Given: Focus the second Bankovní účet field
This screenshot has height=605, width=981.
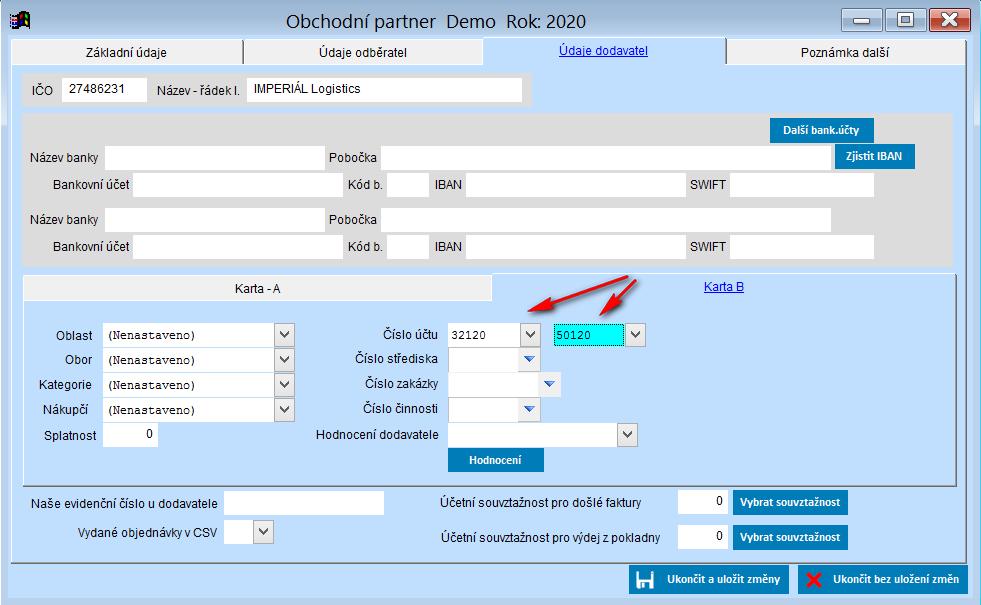Looking at the screenshot, I should 238,247.
